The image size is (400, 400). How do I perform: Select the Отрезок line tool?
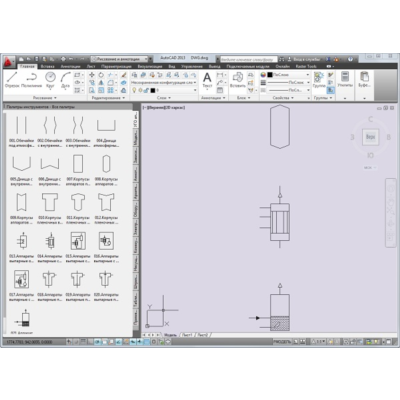pyautogui.click(x=12, y=79)
